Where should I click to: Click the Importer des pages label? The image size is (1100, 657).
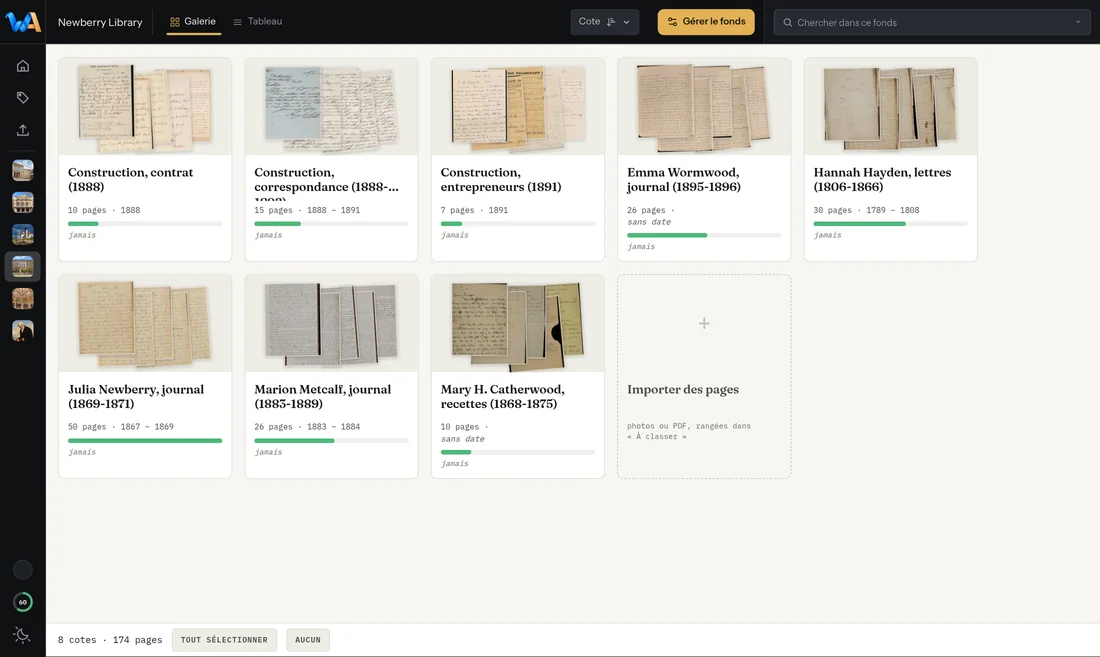pyautogui.click(x=683, y=389)
